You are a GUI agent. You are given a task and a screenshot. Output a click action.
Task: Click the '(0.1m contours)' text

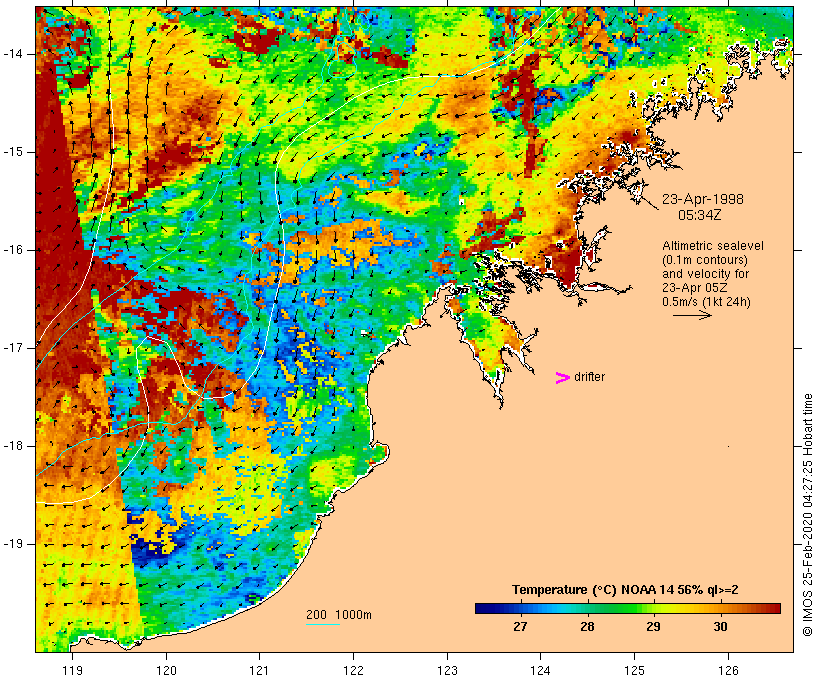point(705,260)
